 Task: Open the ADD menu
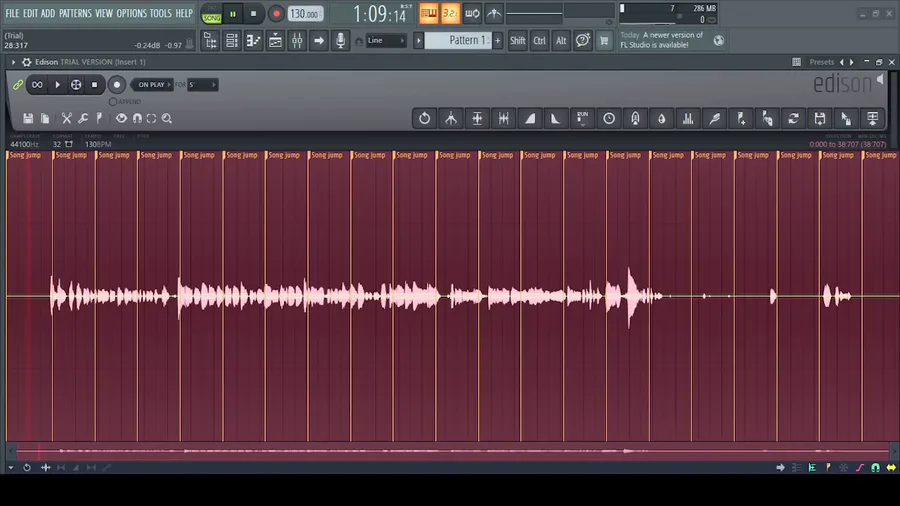[x=48, y=13]
